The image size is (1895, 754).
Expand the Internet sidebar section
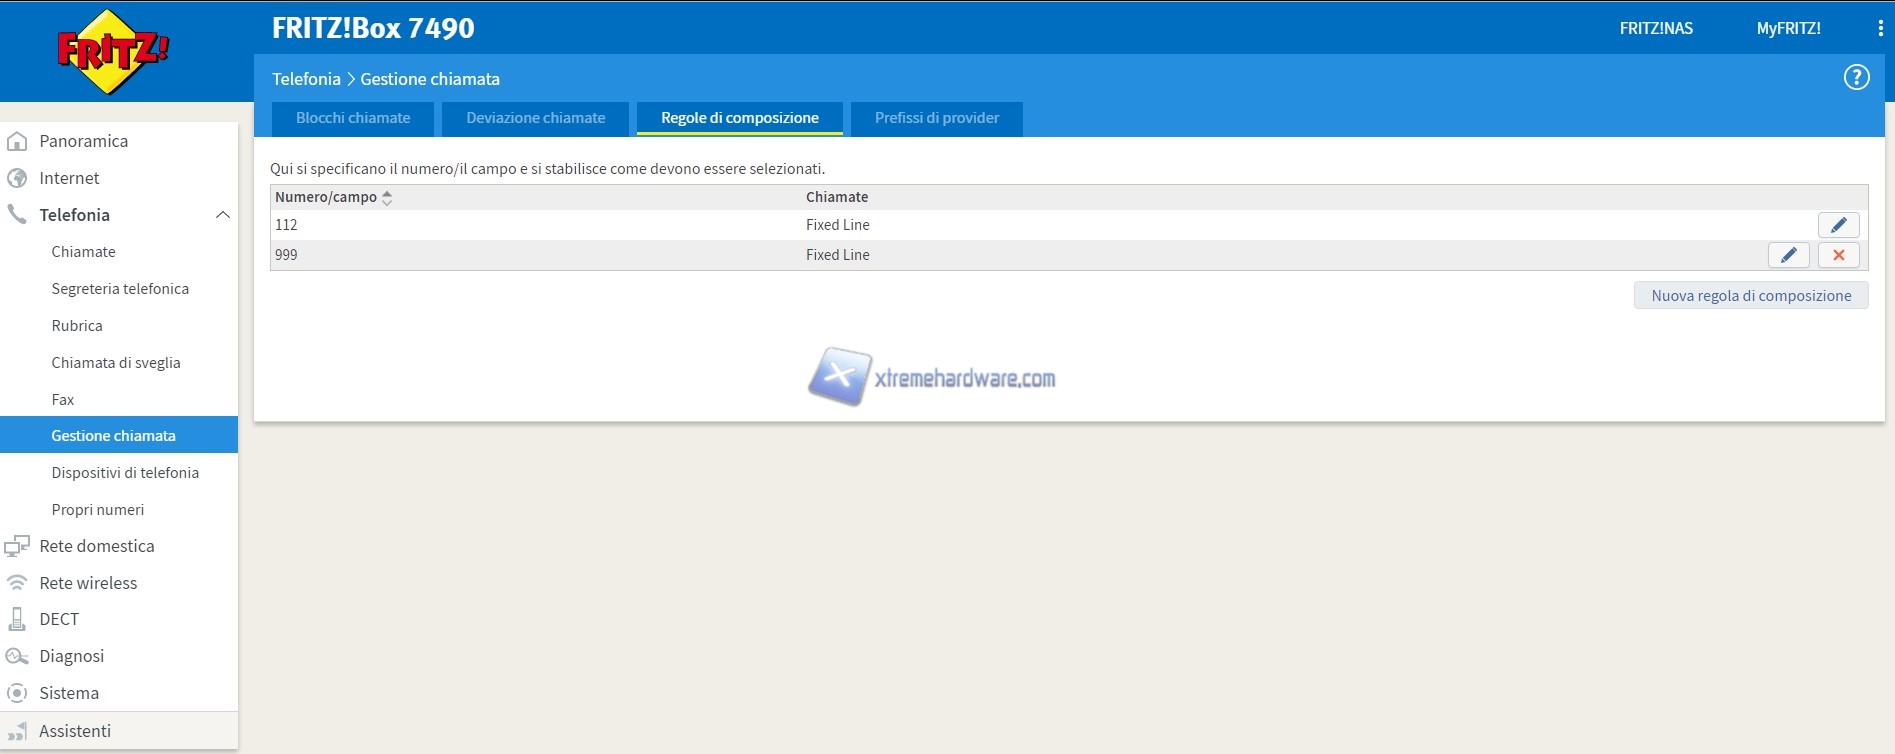69,178
